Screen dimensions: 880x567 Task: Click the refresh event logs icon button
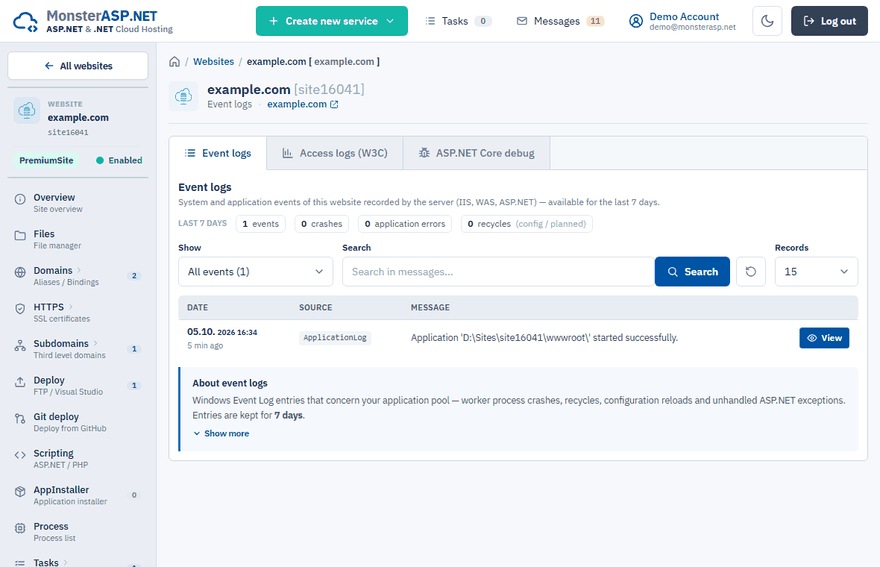[x=750, y=272]
